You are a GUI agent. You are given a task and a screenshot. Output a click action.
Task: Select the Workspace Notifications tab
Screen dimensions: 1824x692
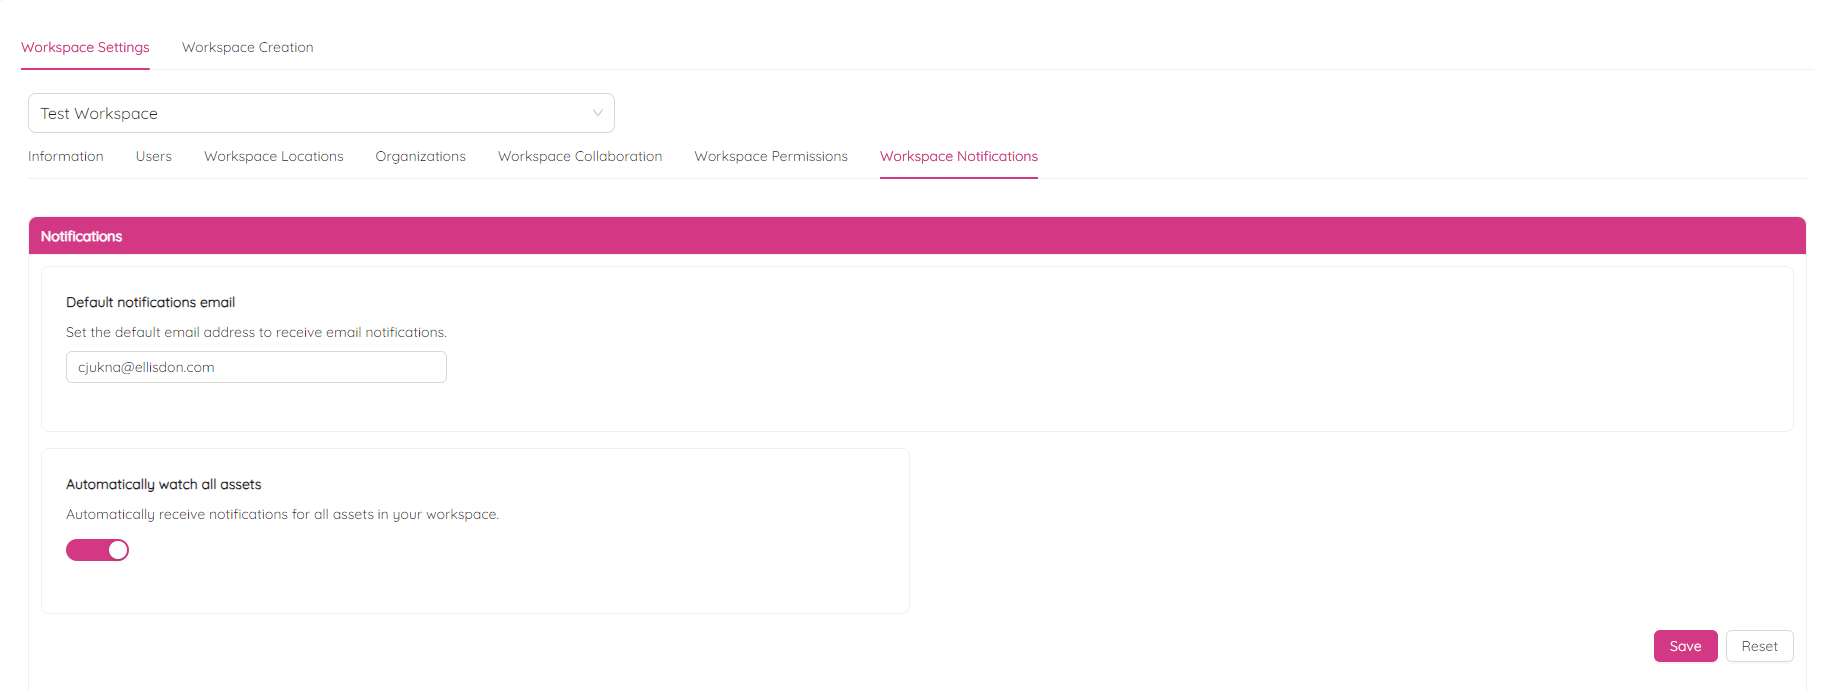coord(958,156)
